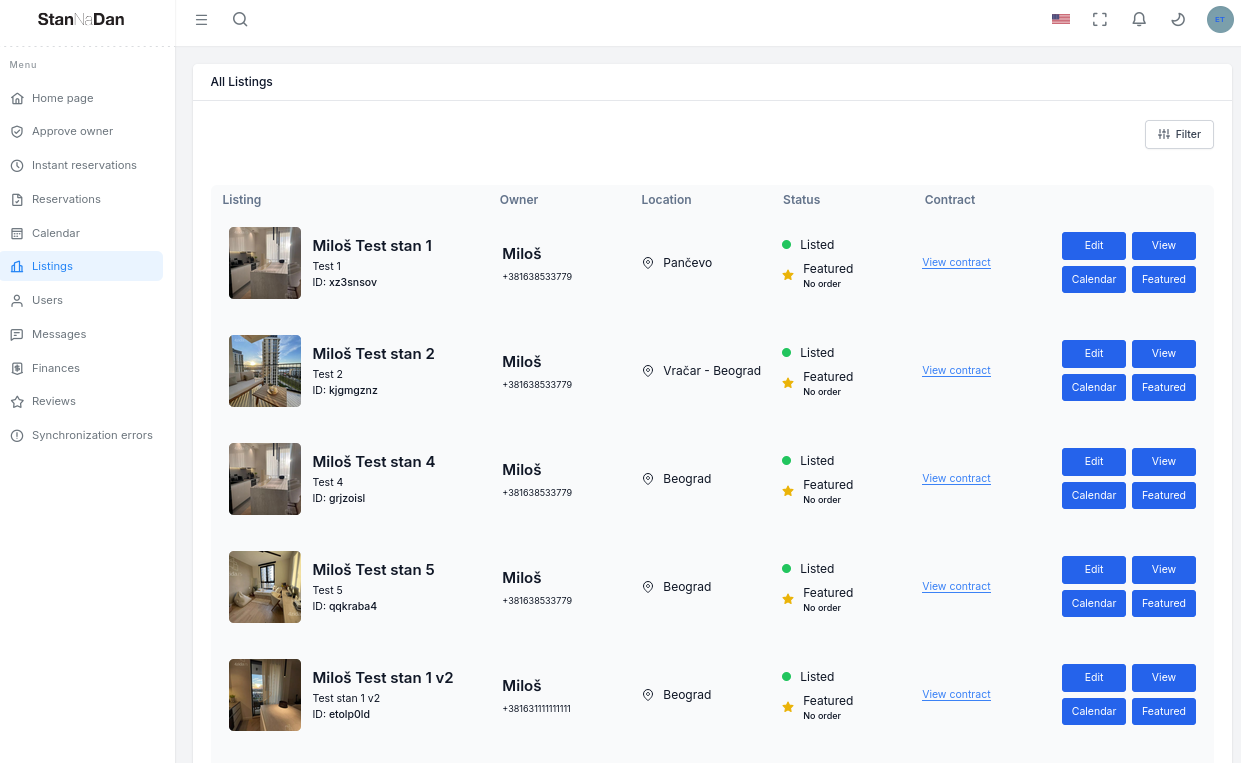Click location pin beside Vračar - Beograd
Image resolution: width=1241 pixels, height=763 pixels.
(648, 371)
